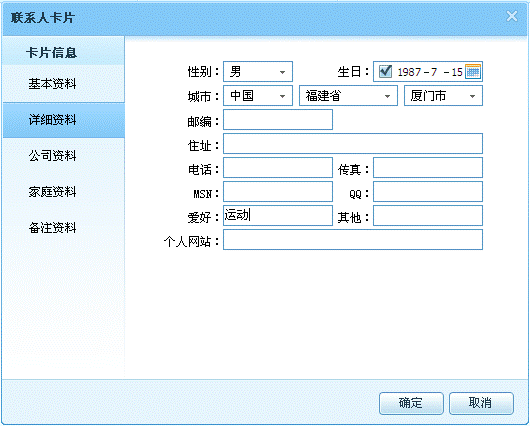
Task: Click the 取消 cancel button
Action: coord(481,403)
